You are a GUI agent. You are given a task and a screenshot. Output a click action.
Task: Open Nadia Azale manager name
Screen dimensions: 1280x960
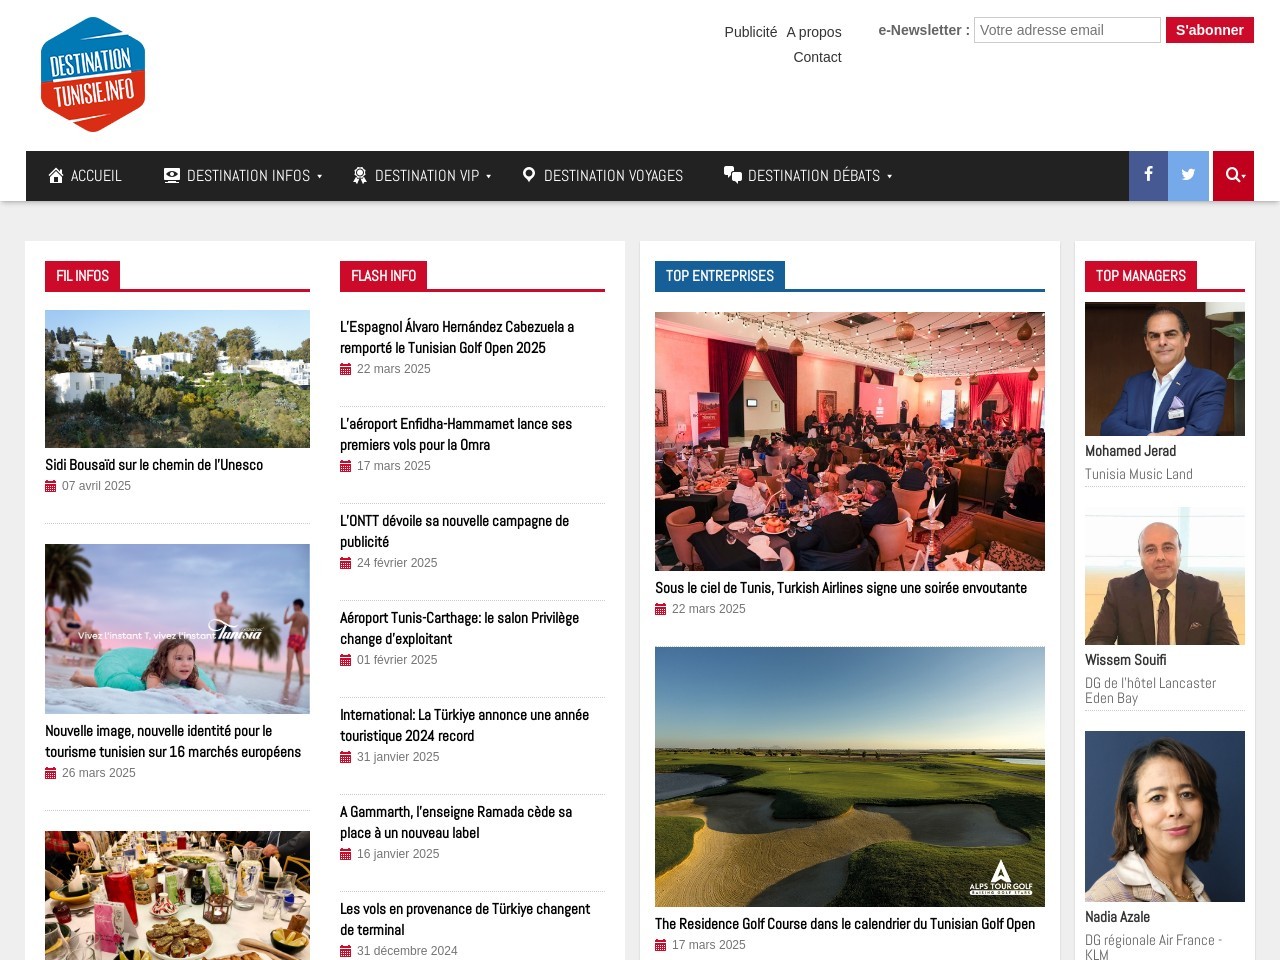tap(1118, 917)
